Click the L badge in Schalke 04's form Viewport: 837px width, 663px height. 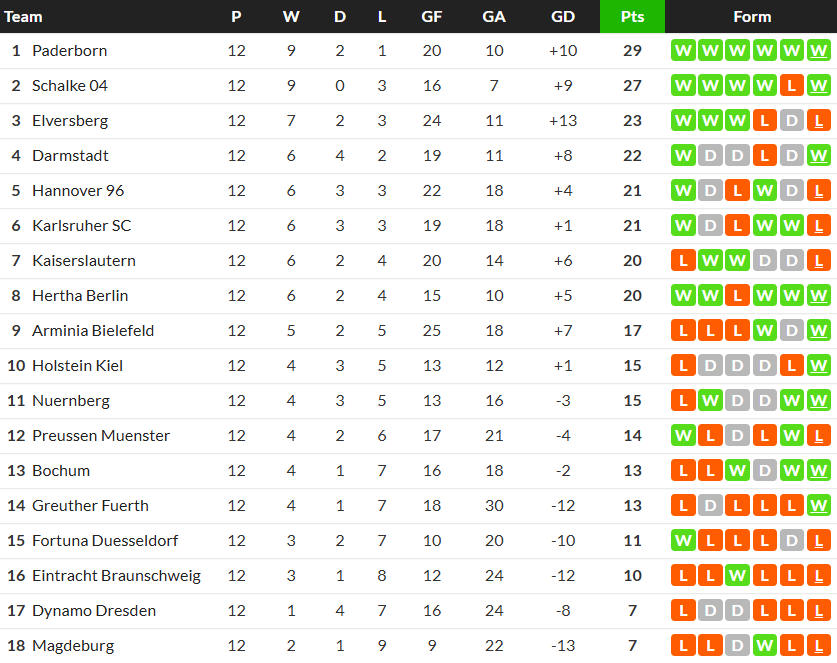(x=791, y=86)
